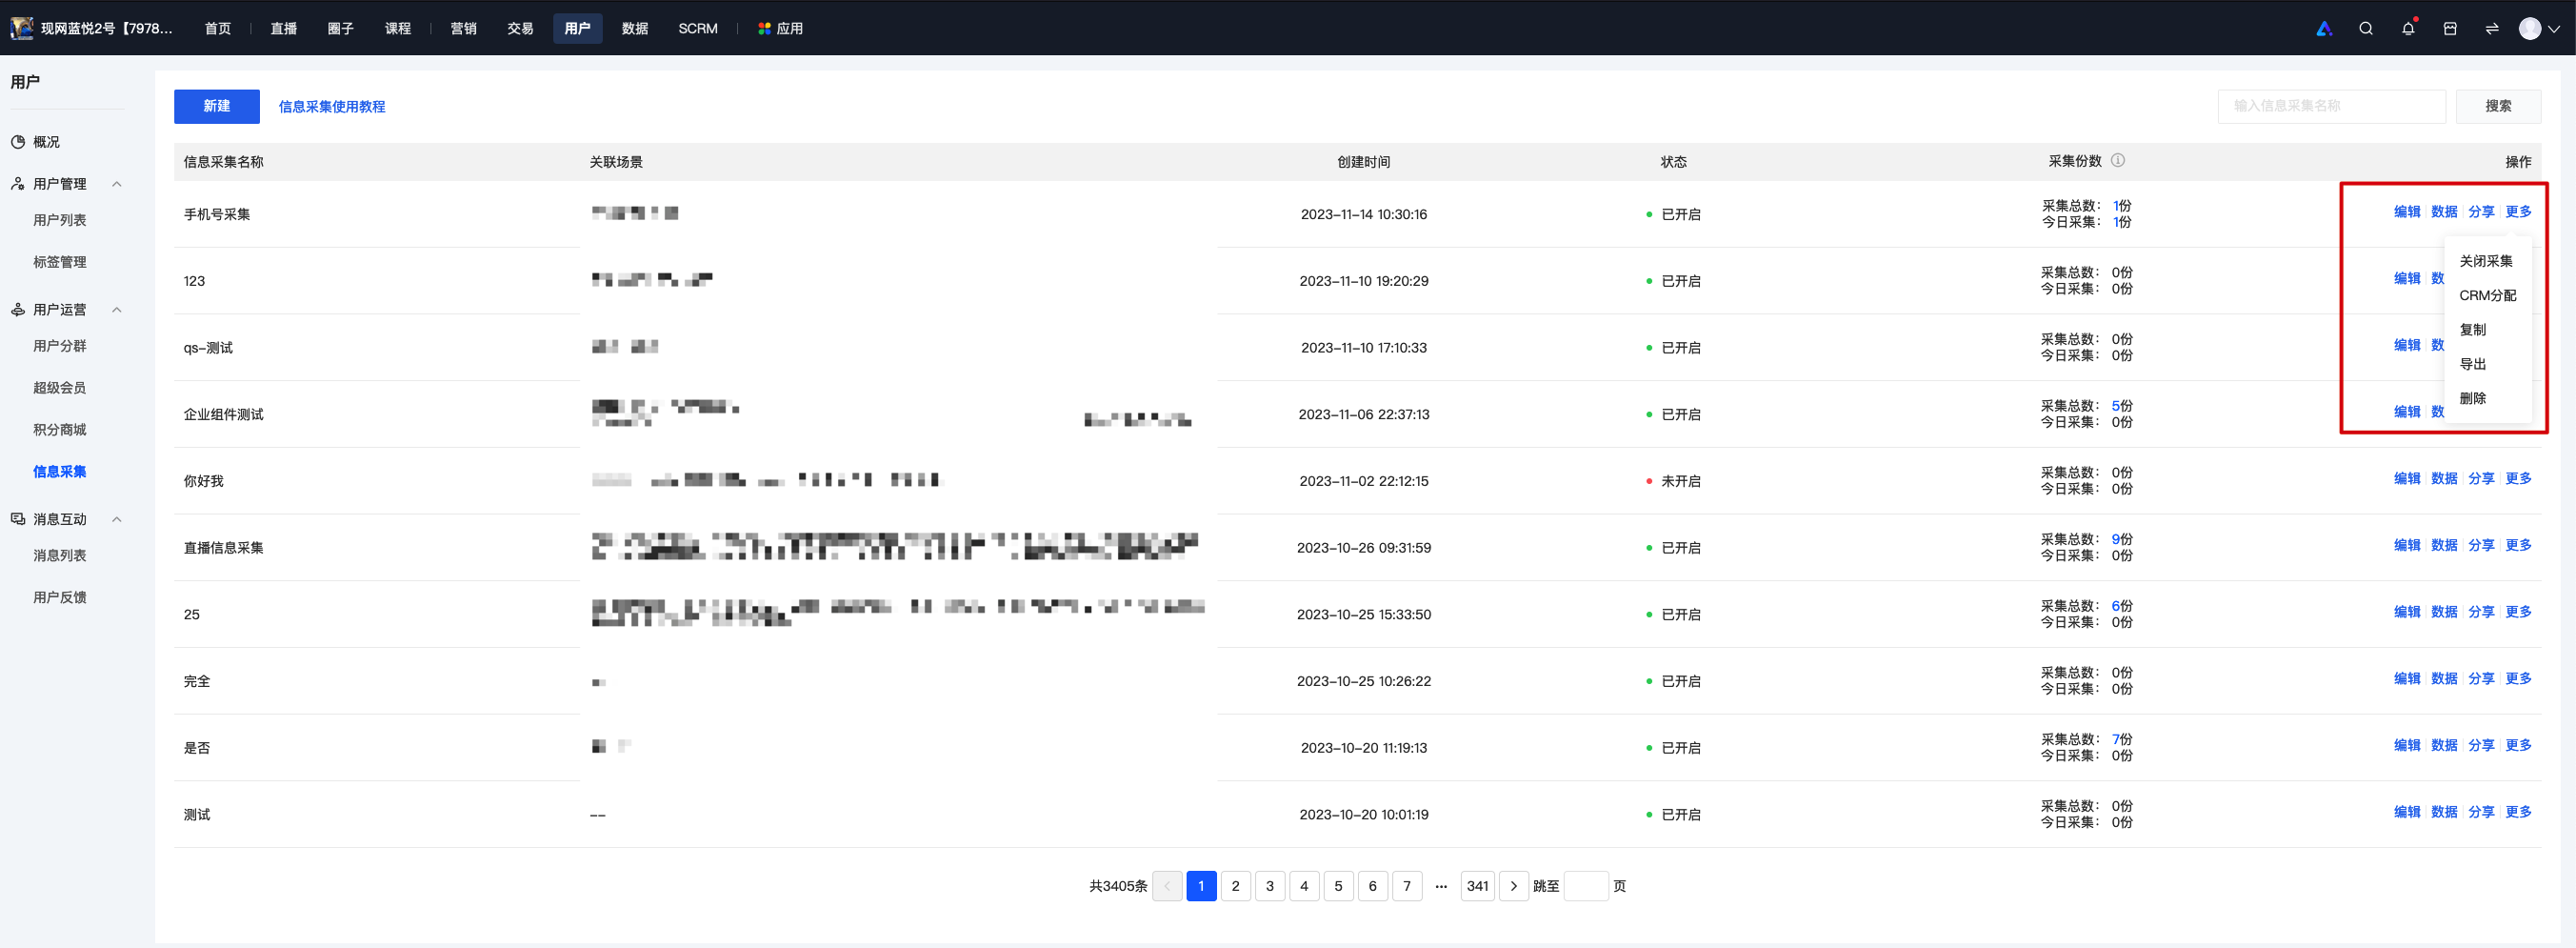
Task: Open 用户分群 in the sidebar
Action: click(x=60, y=346)
